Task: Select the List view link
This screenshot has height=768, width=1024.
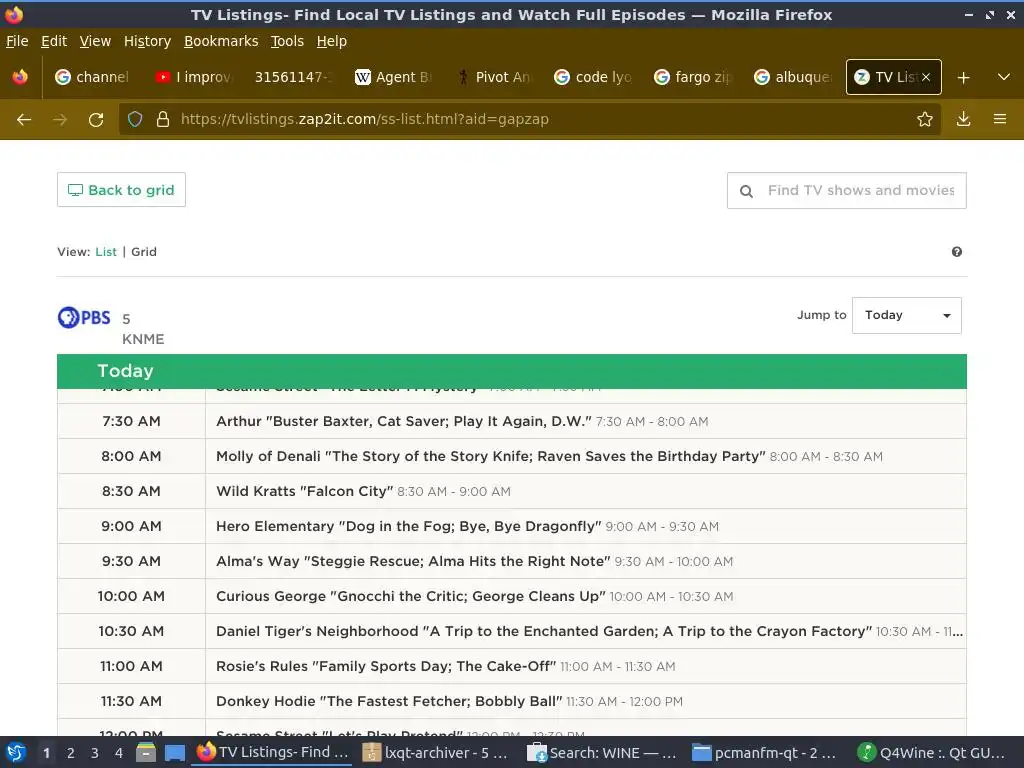Action: pyautogui.click(x=106, y=252)
